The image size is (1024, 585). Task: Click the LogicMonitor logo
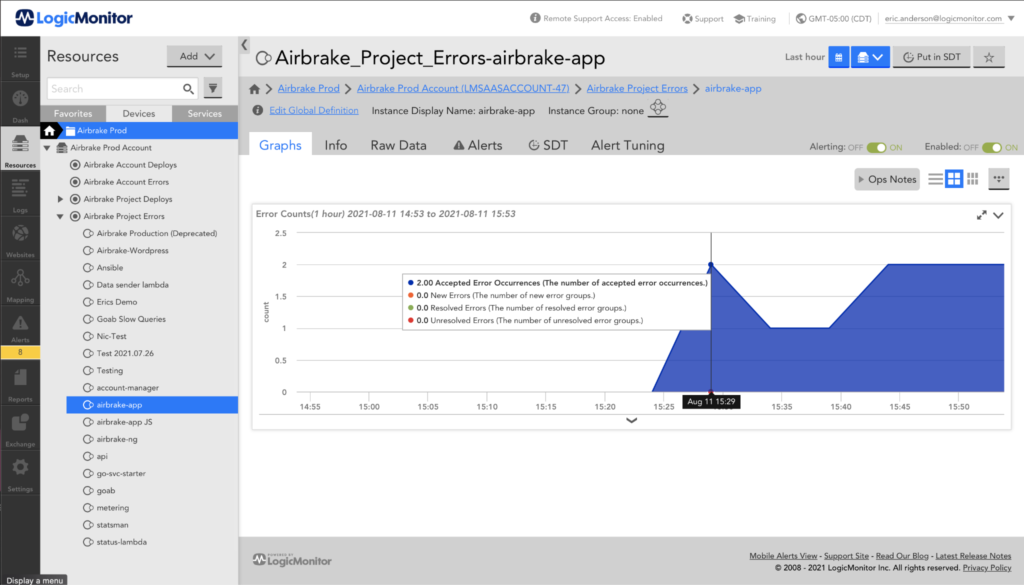(x=74, y=18)
